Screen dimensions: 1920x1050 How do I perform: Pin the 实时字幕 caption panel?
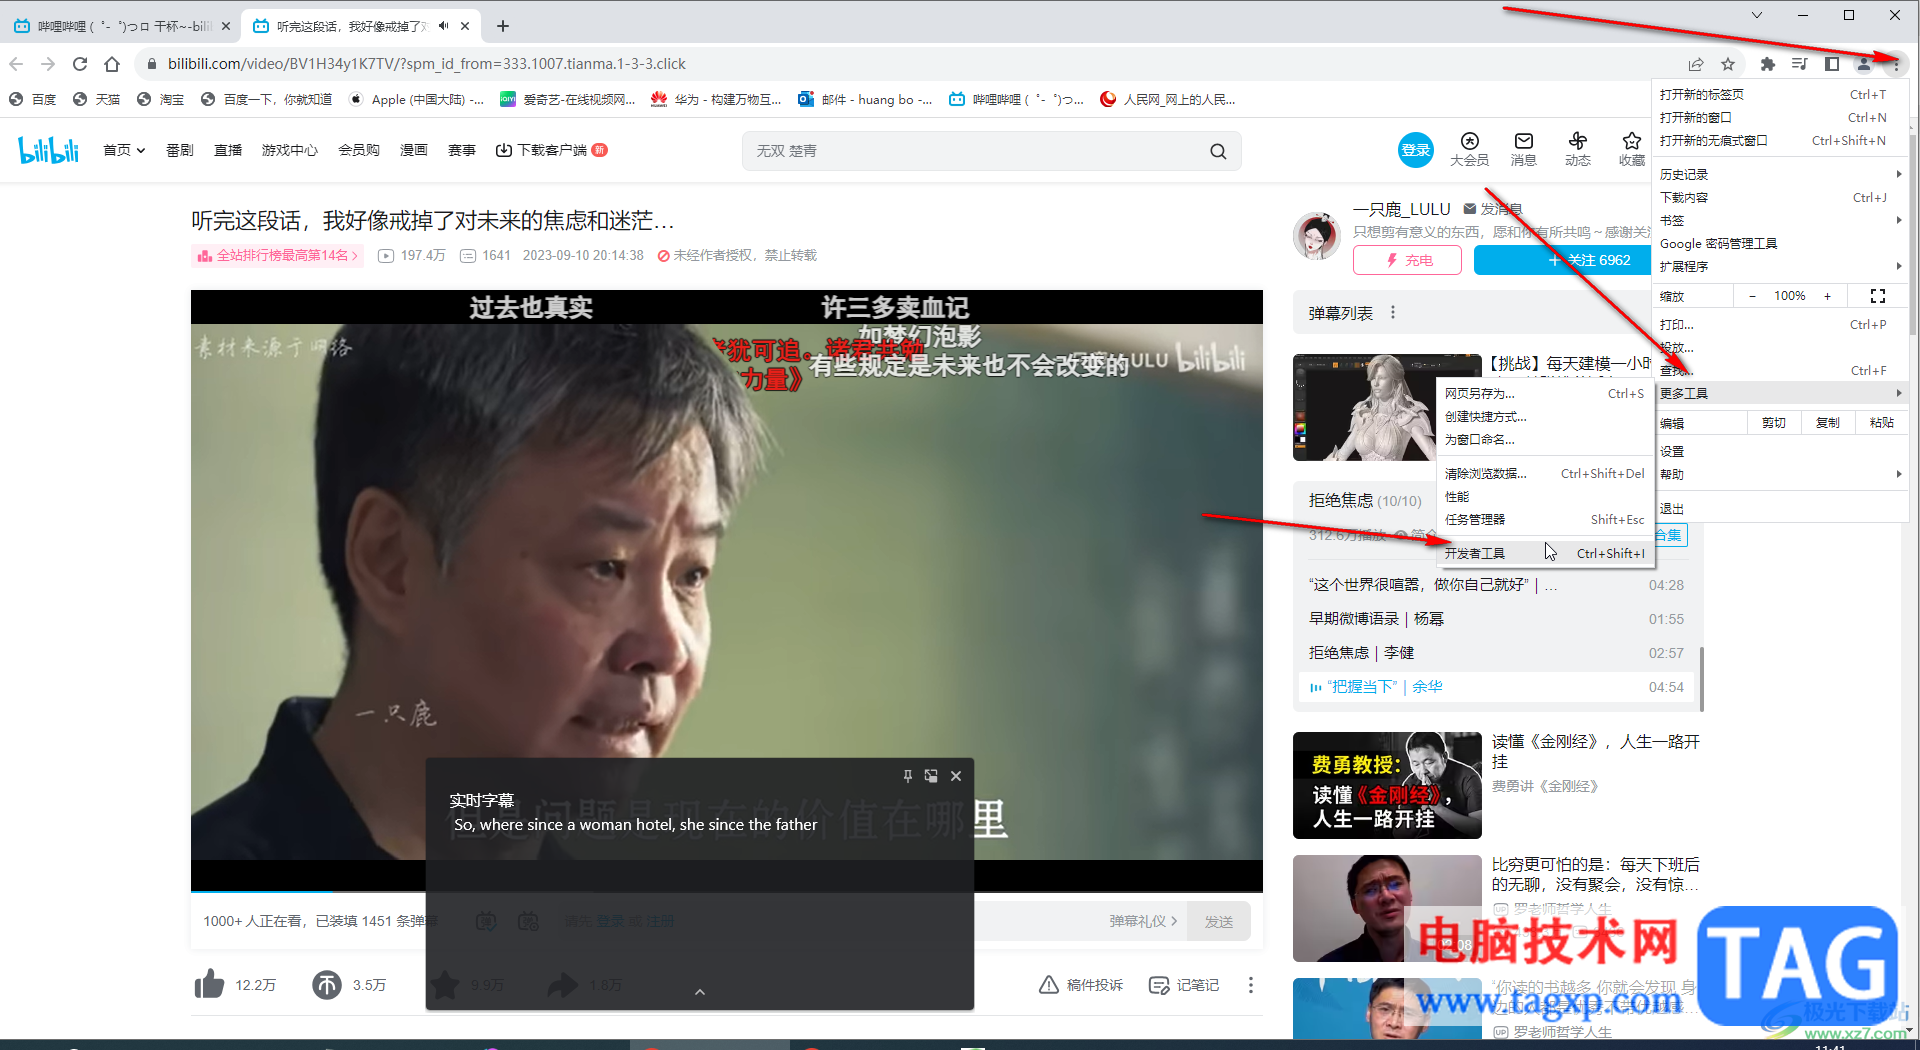tap(907, 776)
